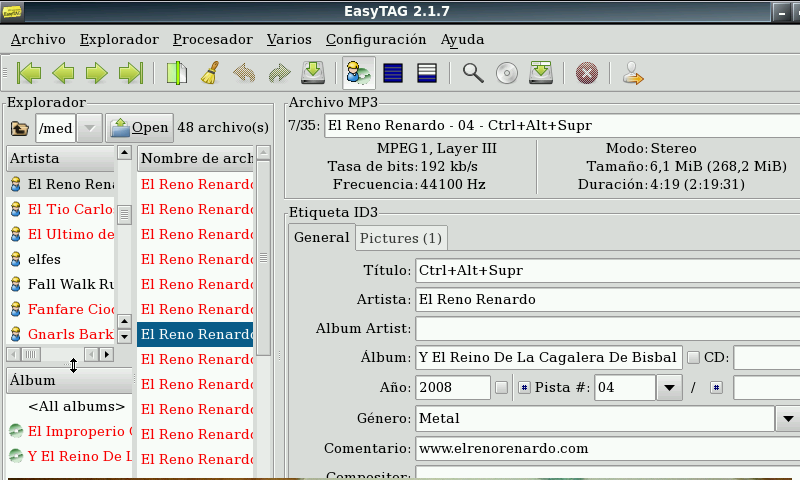Image resolution: width=800 pixels, height=480 pixels.
Task: Go to the previous file
Action: (63, 73)
